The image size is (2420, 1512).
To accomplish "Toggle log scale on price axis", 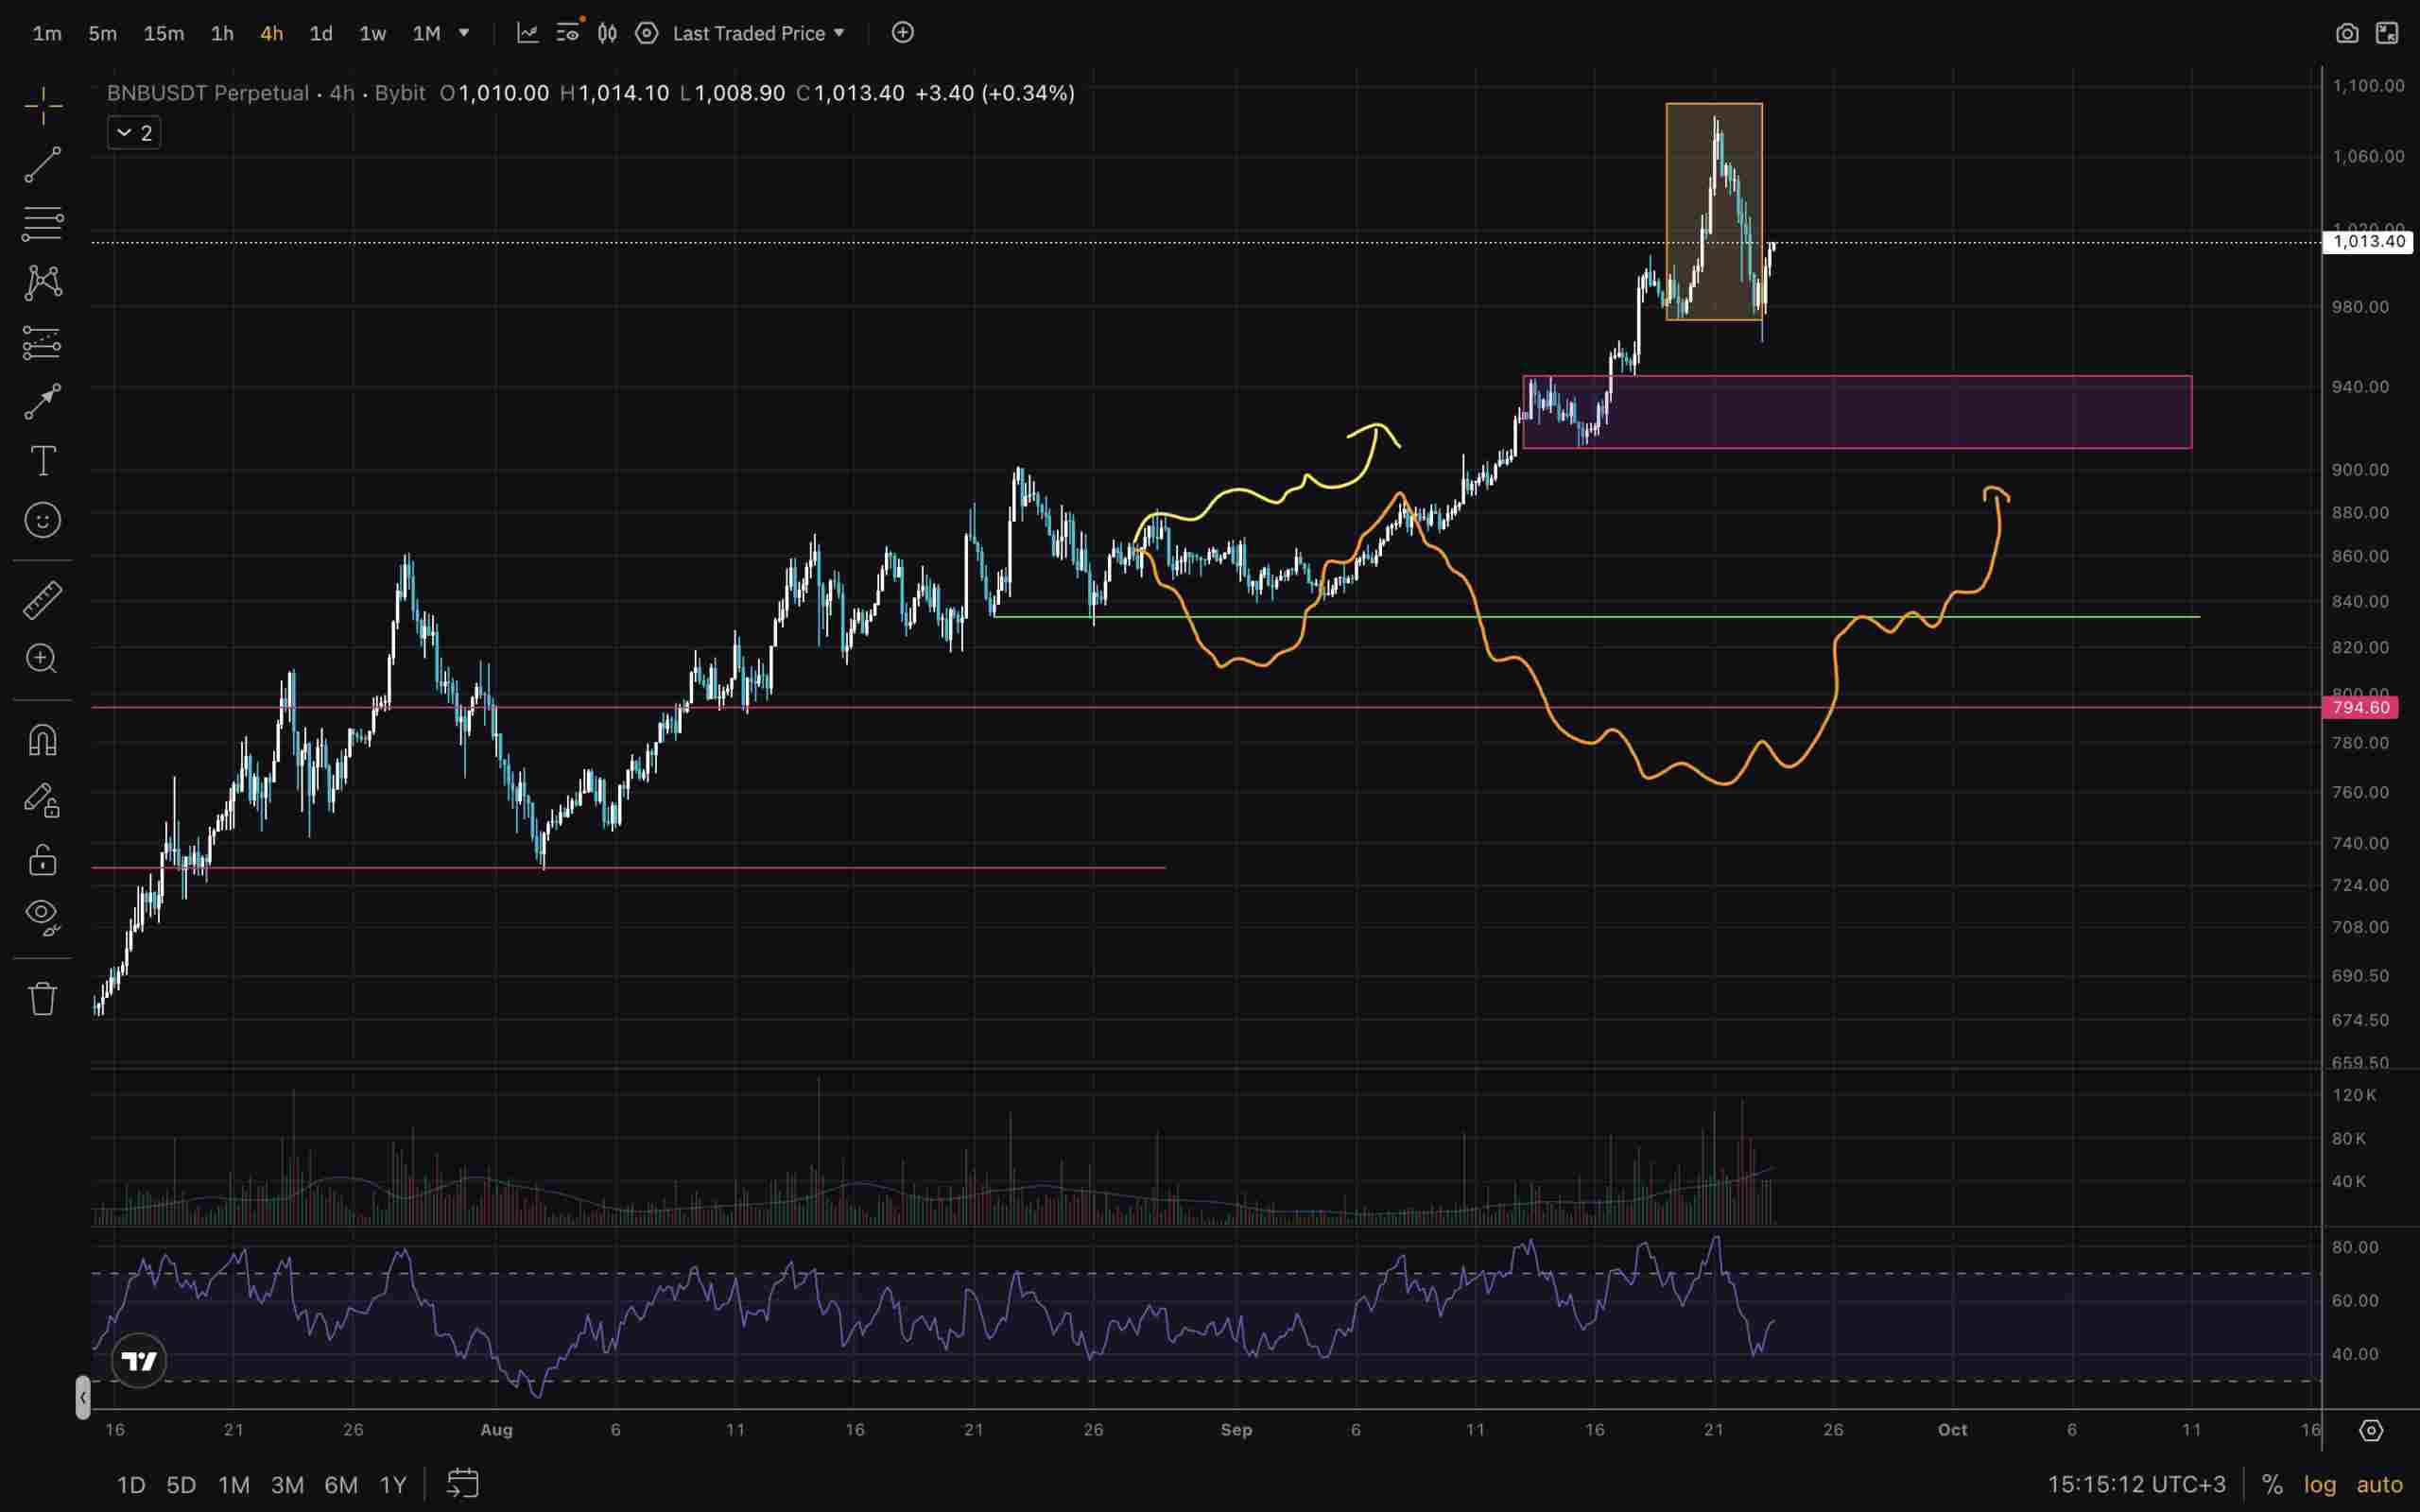I will pyautogui.click(x=2319, y=1484).
